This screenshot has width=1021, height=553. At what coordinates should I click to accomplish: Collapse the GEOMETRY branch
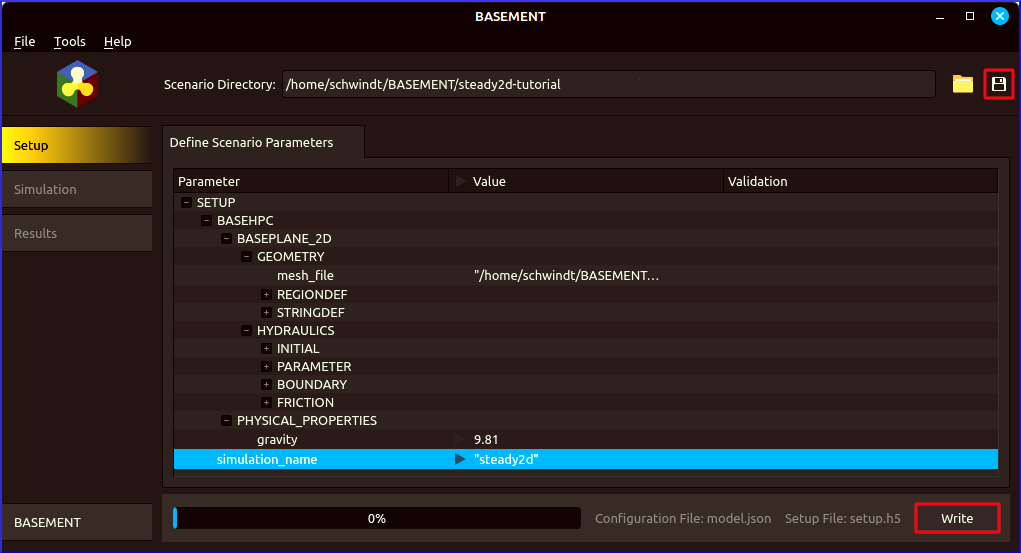(247, 257)
